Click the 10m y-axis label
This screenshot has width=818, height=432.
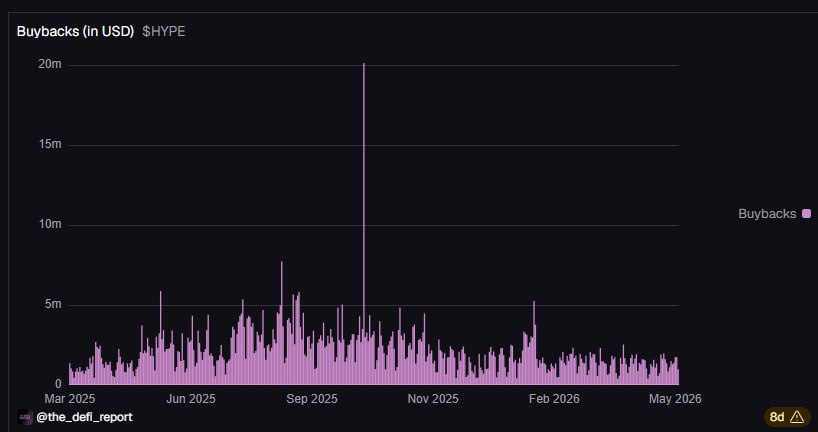point(50,224)
